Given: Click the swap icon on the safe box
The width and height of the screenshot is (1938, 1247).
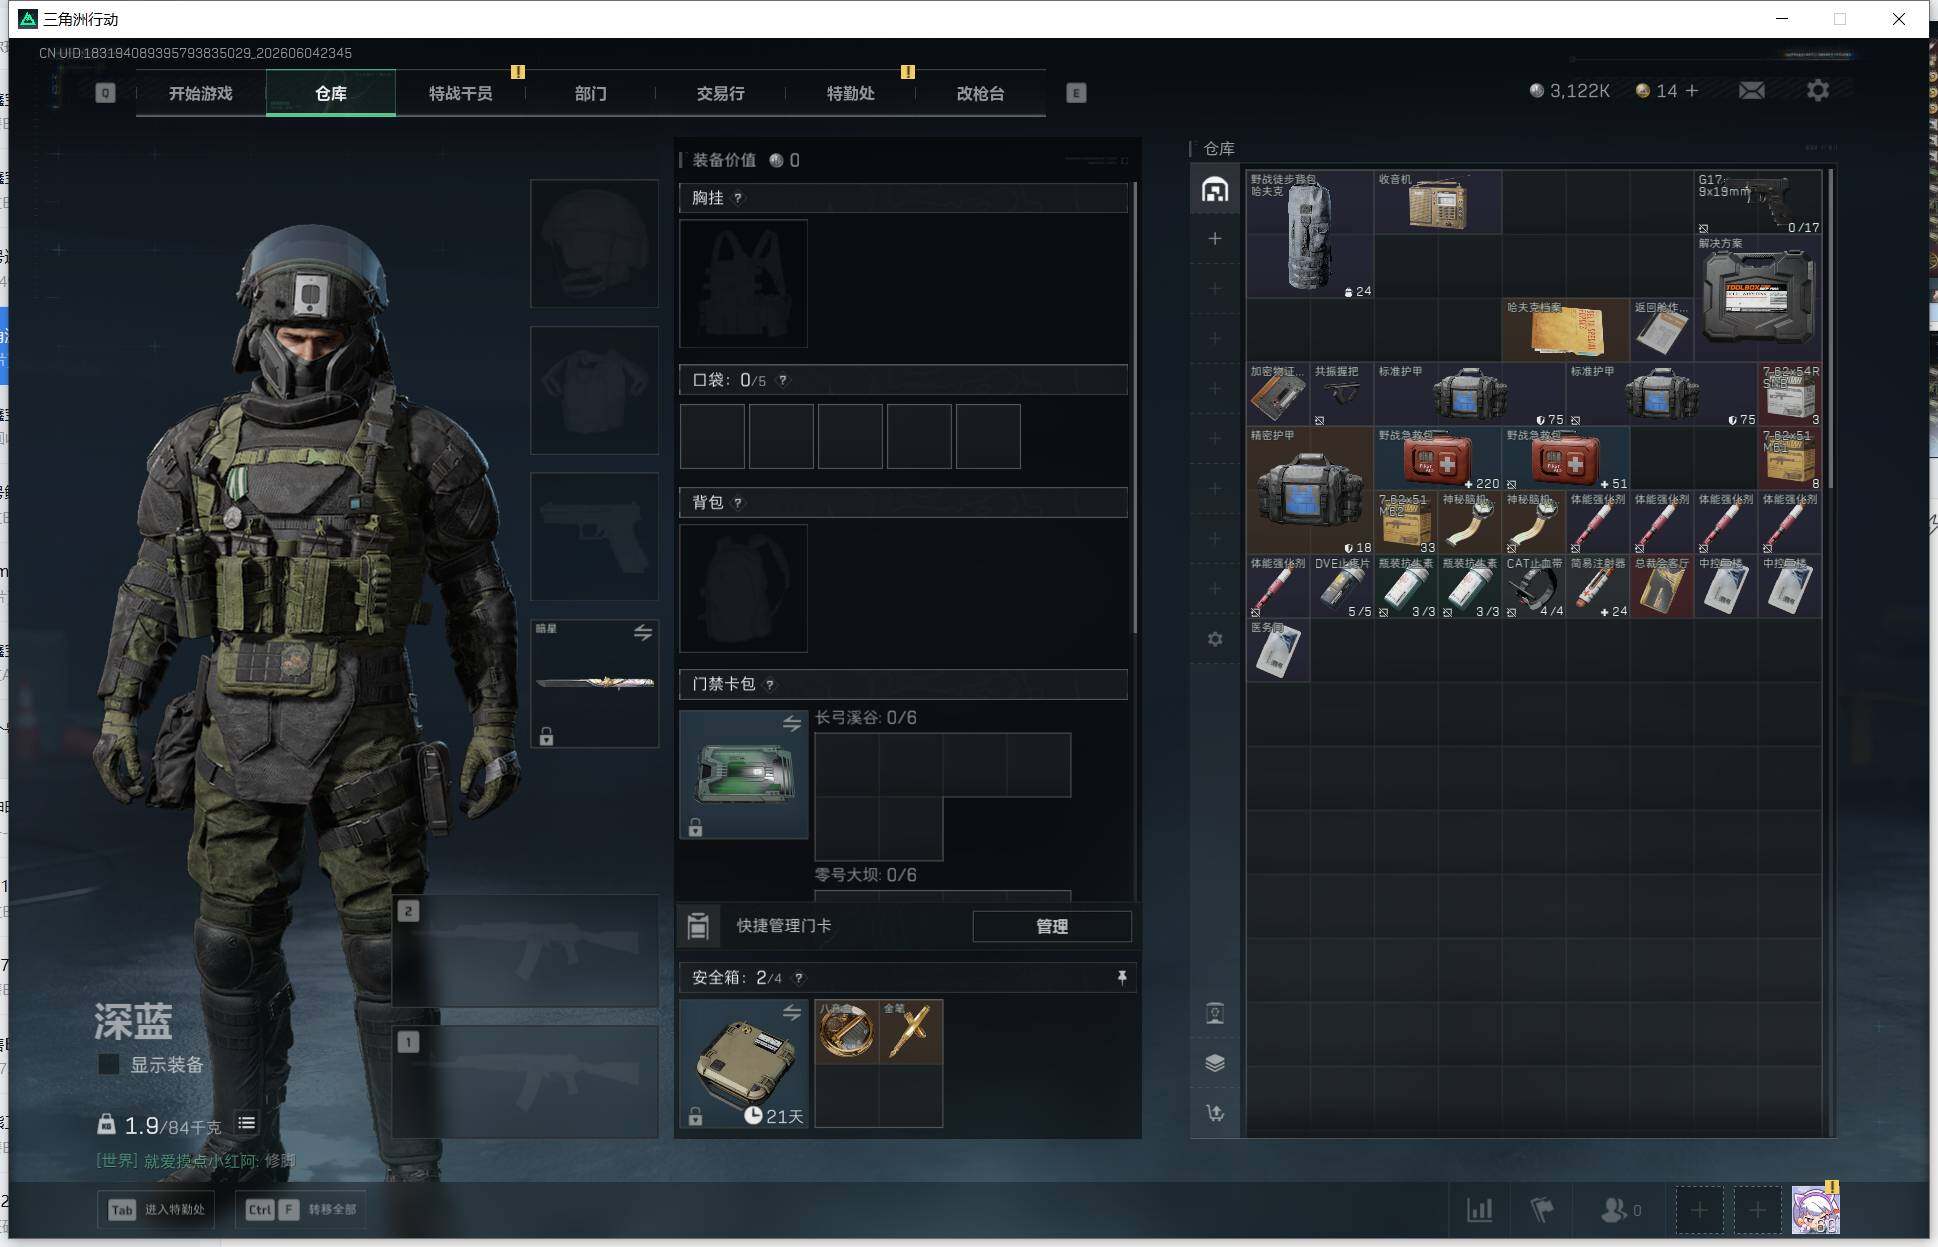Looking at the screenshot, I should click(x=791, y=1012).
